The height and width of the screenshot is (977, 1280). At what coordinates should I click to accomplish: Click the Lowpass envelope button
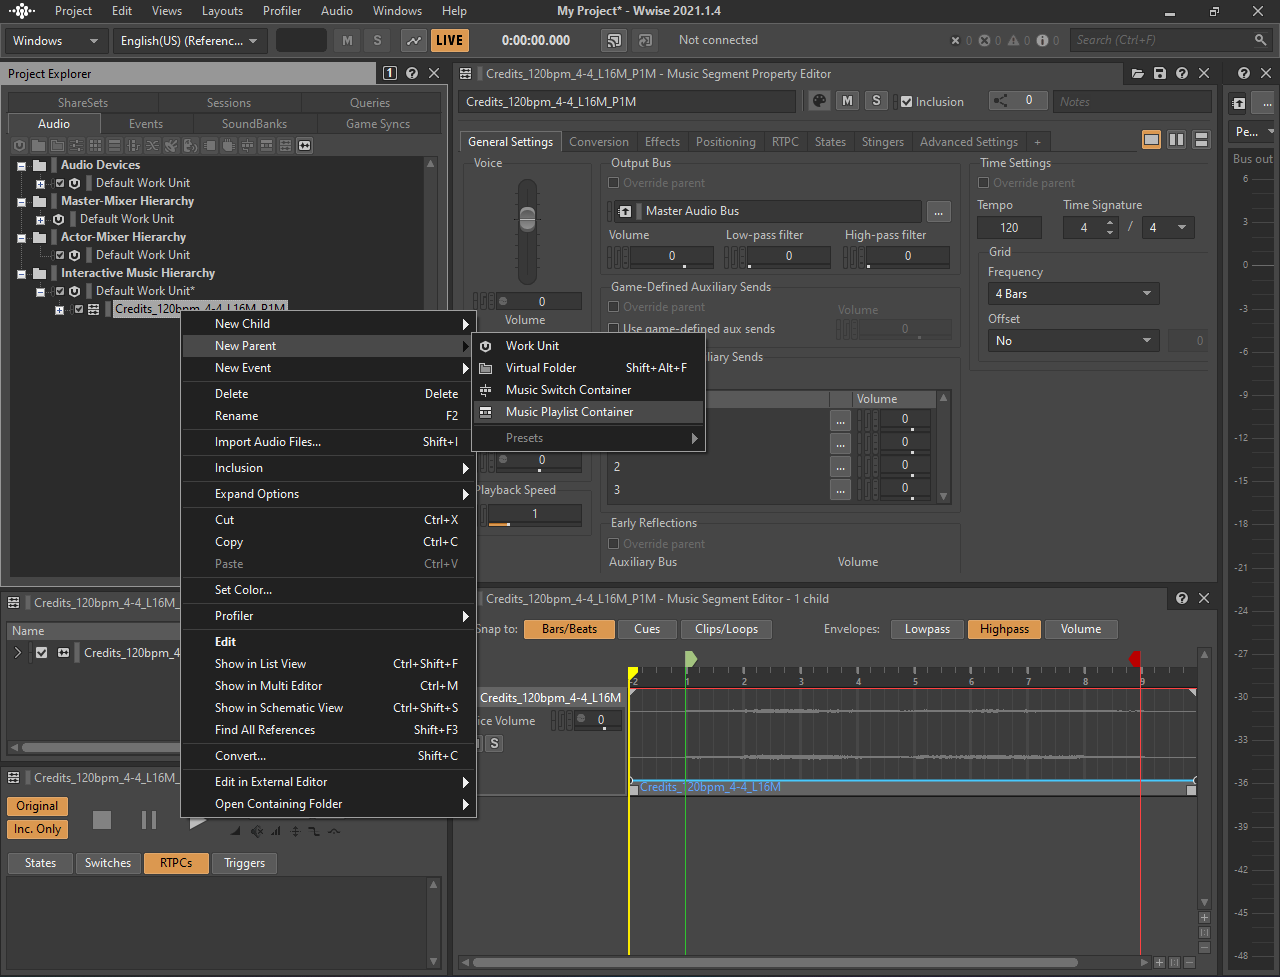[927, 629]
